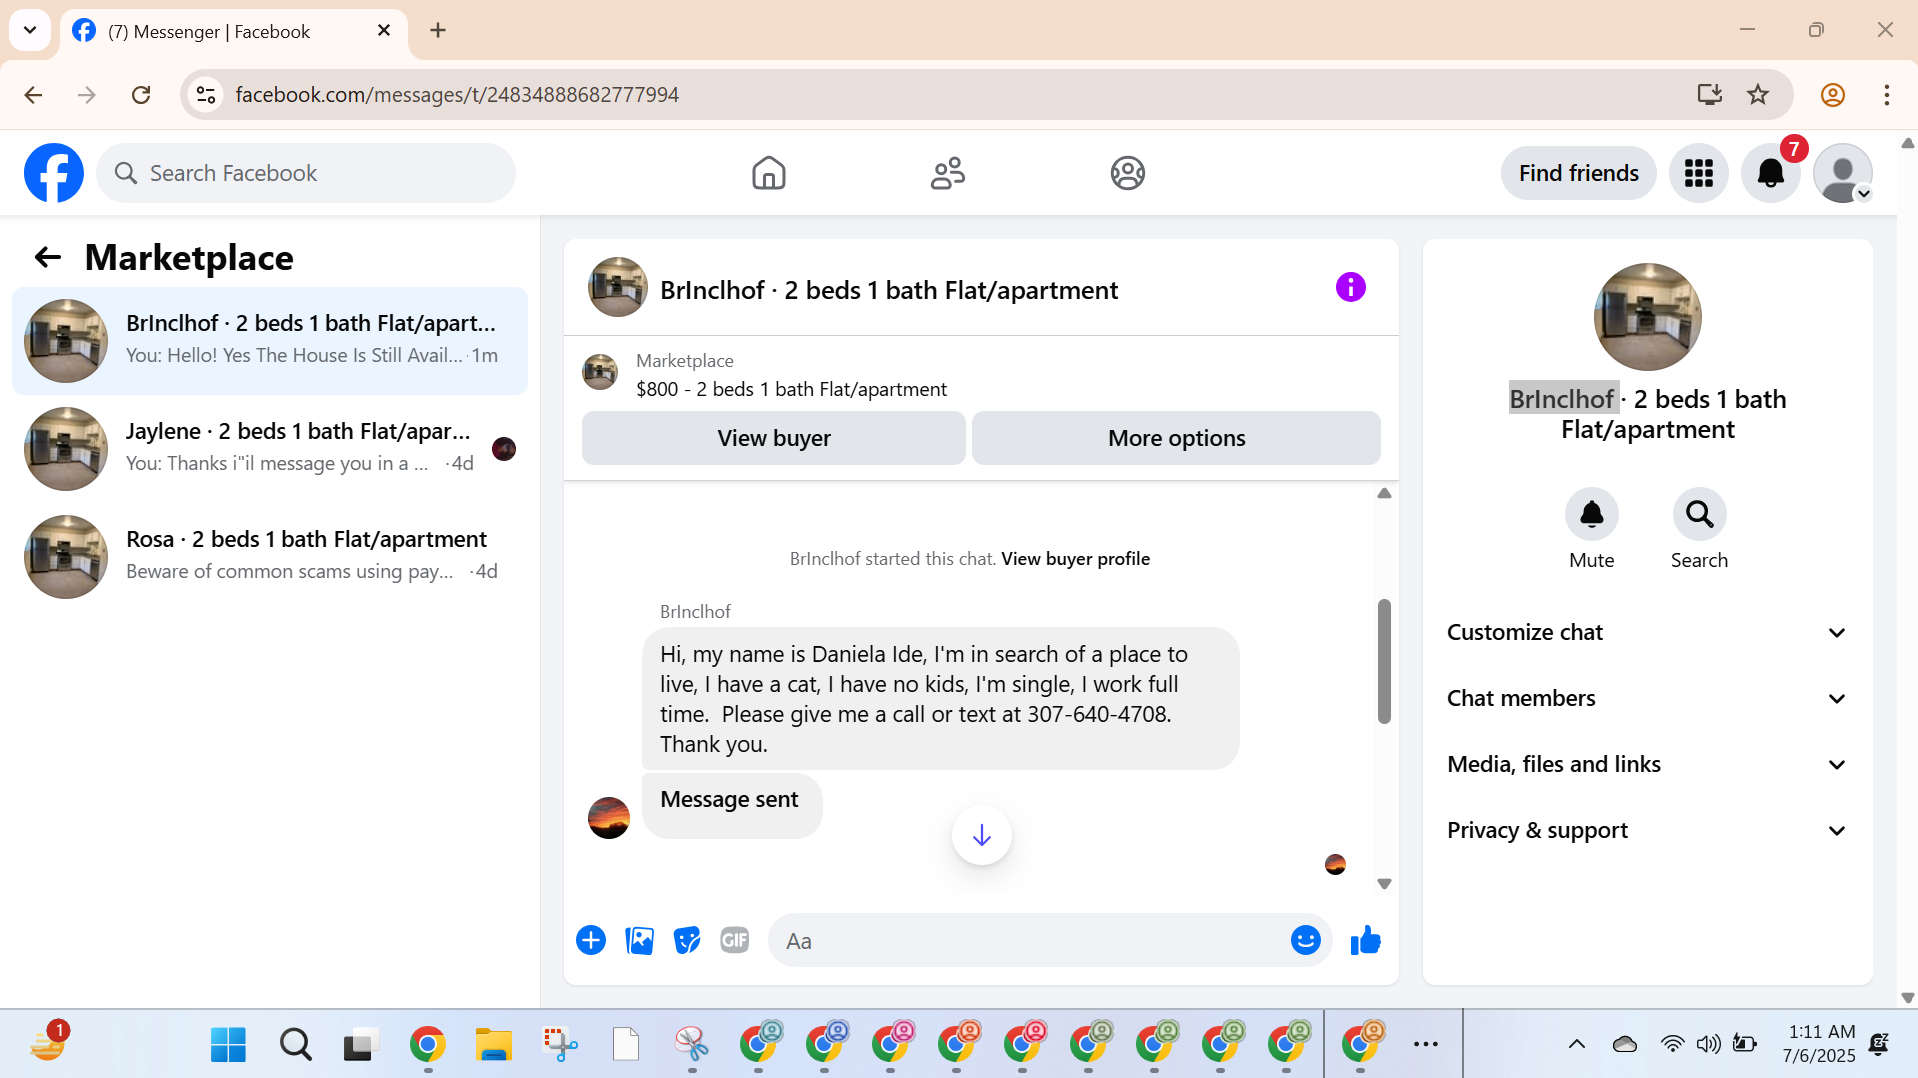Choose a sticker icon in composer
Screen dimensions: 1918x1078
(687, 940)
